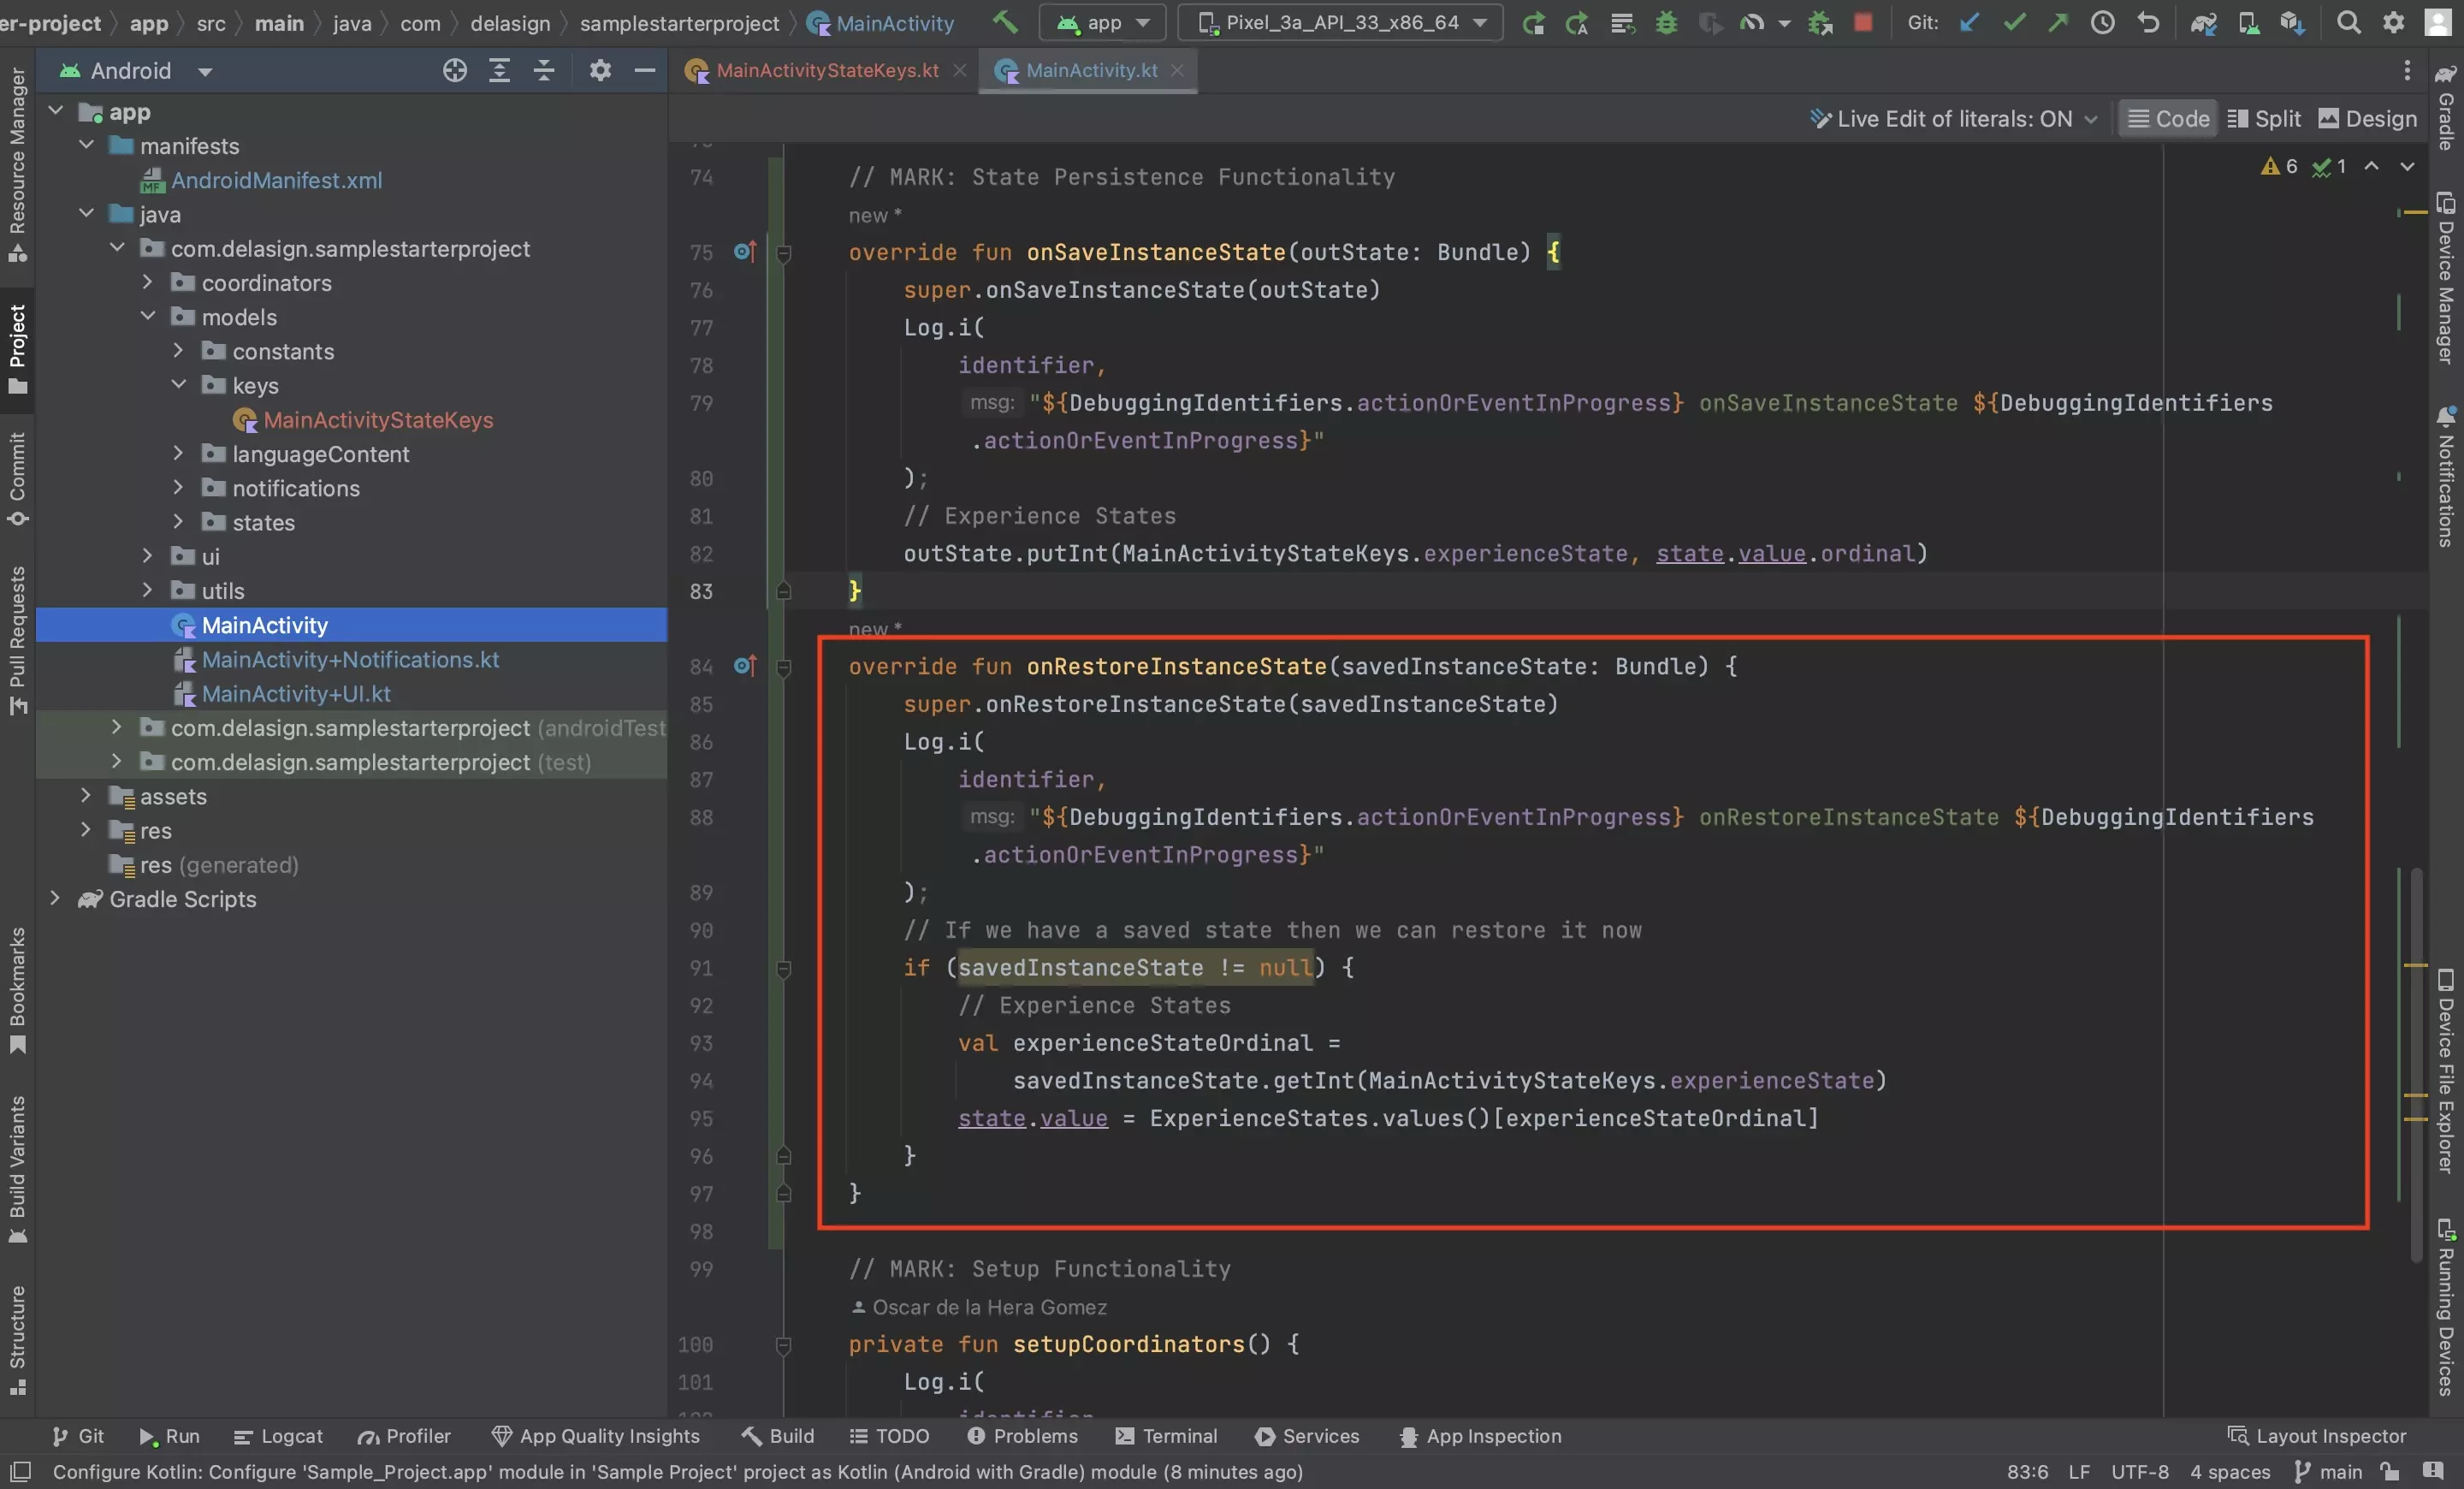Open the SDK Manager icon

(2293, 22)
